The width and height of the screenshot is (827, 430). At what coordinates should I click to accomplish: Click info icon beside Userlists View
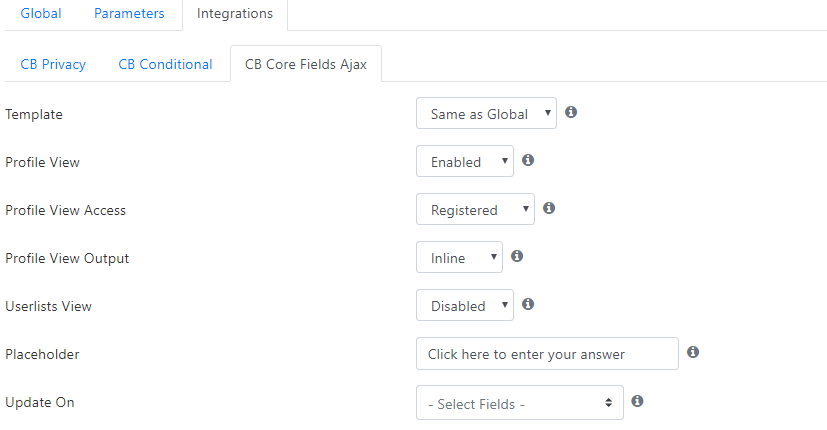coord(528,304)
